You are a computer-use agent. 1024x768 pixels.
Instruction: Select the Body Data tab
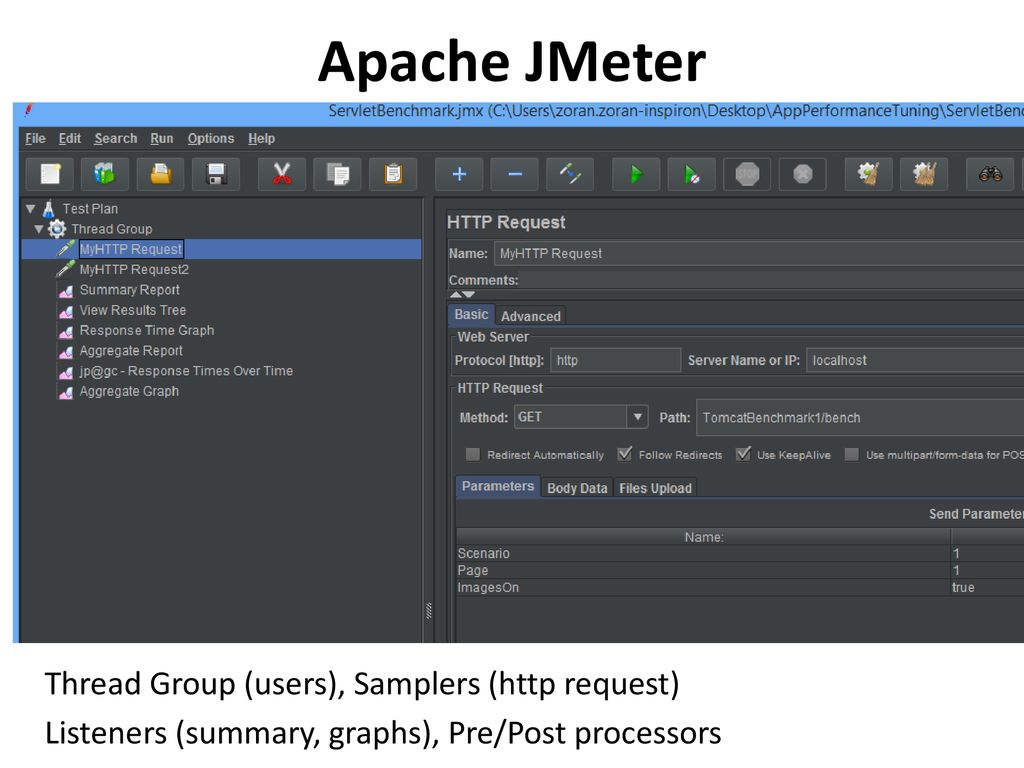click(577, 488)
